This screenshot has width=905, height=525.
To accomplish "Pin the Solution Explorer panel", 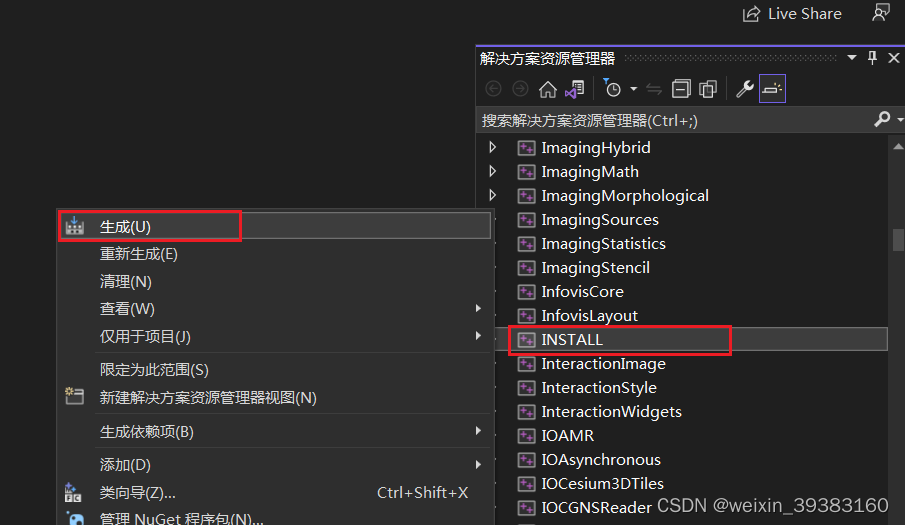I will click(873, 58).
